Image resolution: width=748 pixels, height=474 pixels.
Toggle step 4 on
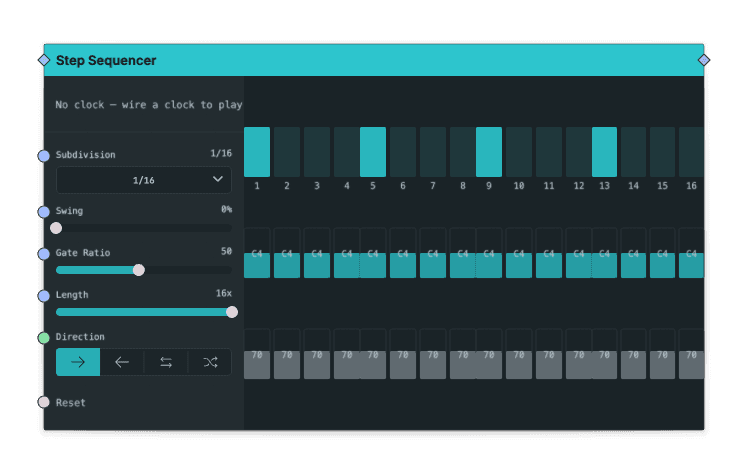click(347, 152)
